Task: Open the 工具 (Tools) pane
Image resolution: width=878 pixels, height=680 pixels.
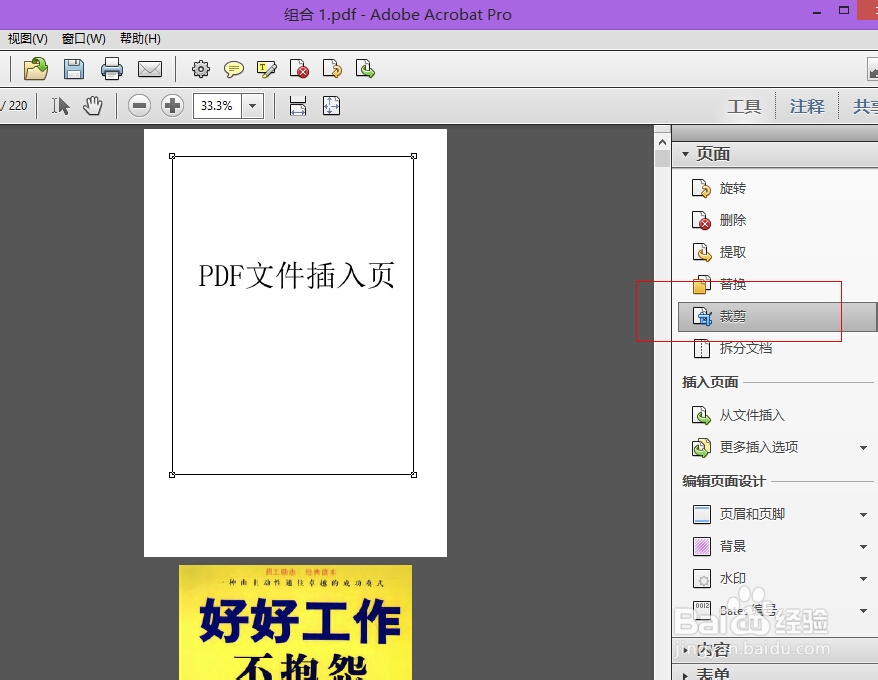Action: click(x=744, y=105)
